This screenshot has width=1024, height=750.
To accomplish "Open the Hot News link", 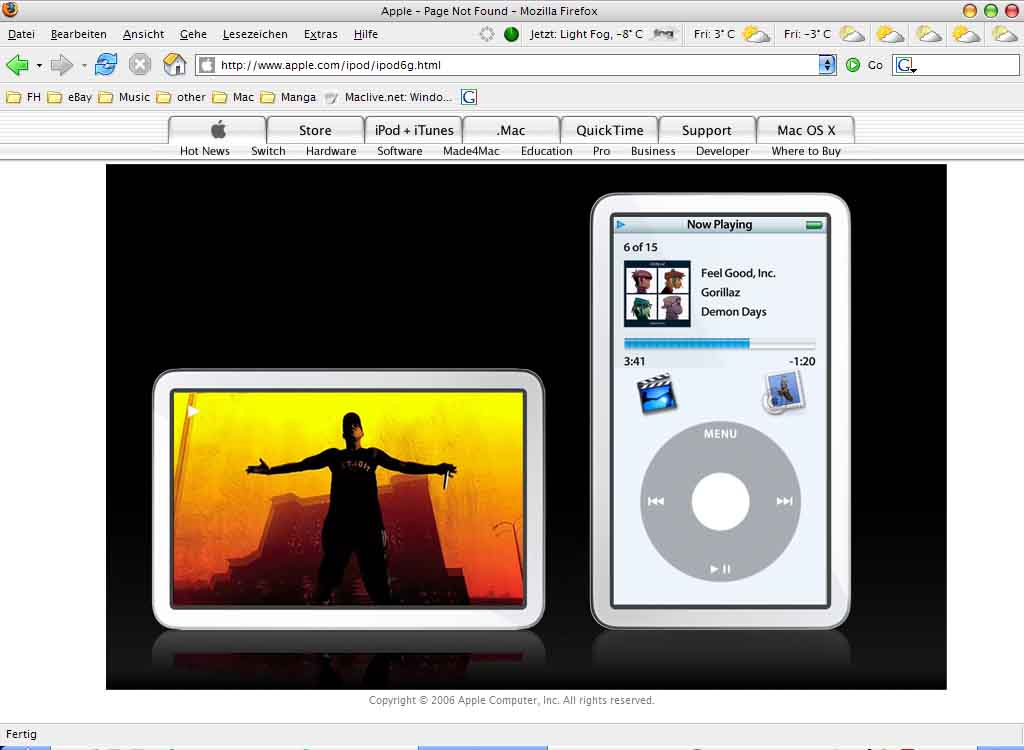I will [205, 151].
